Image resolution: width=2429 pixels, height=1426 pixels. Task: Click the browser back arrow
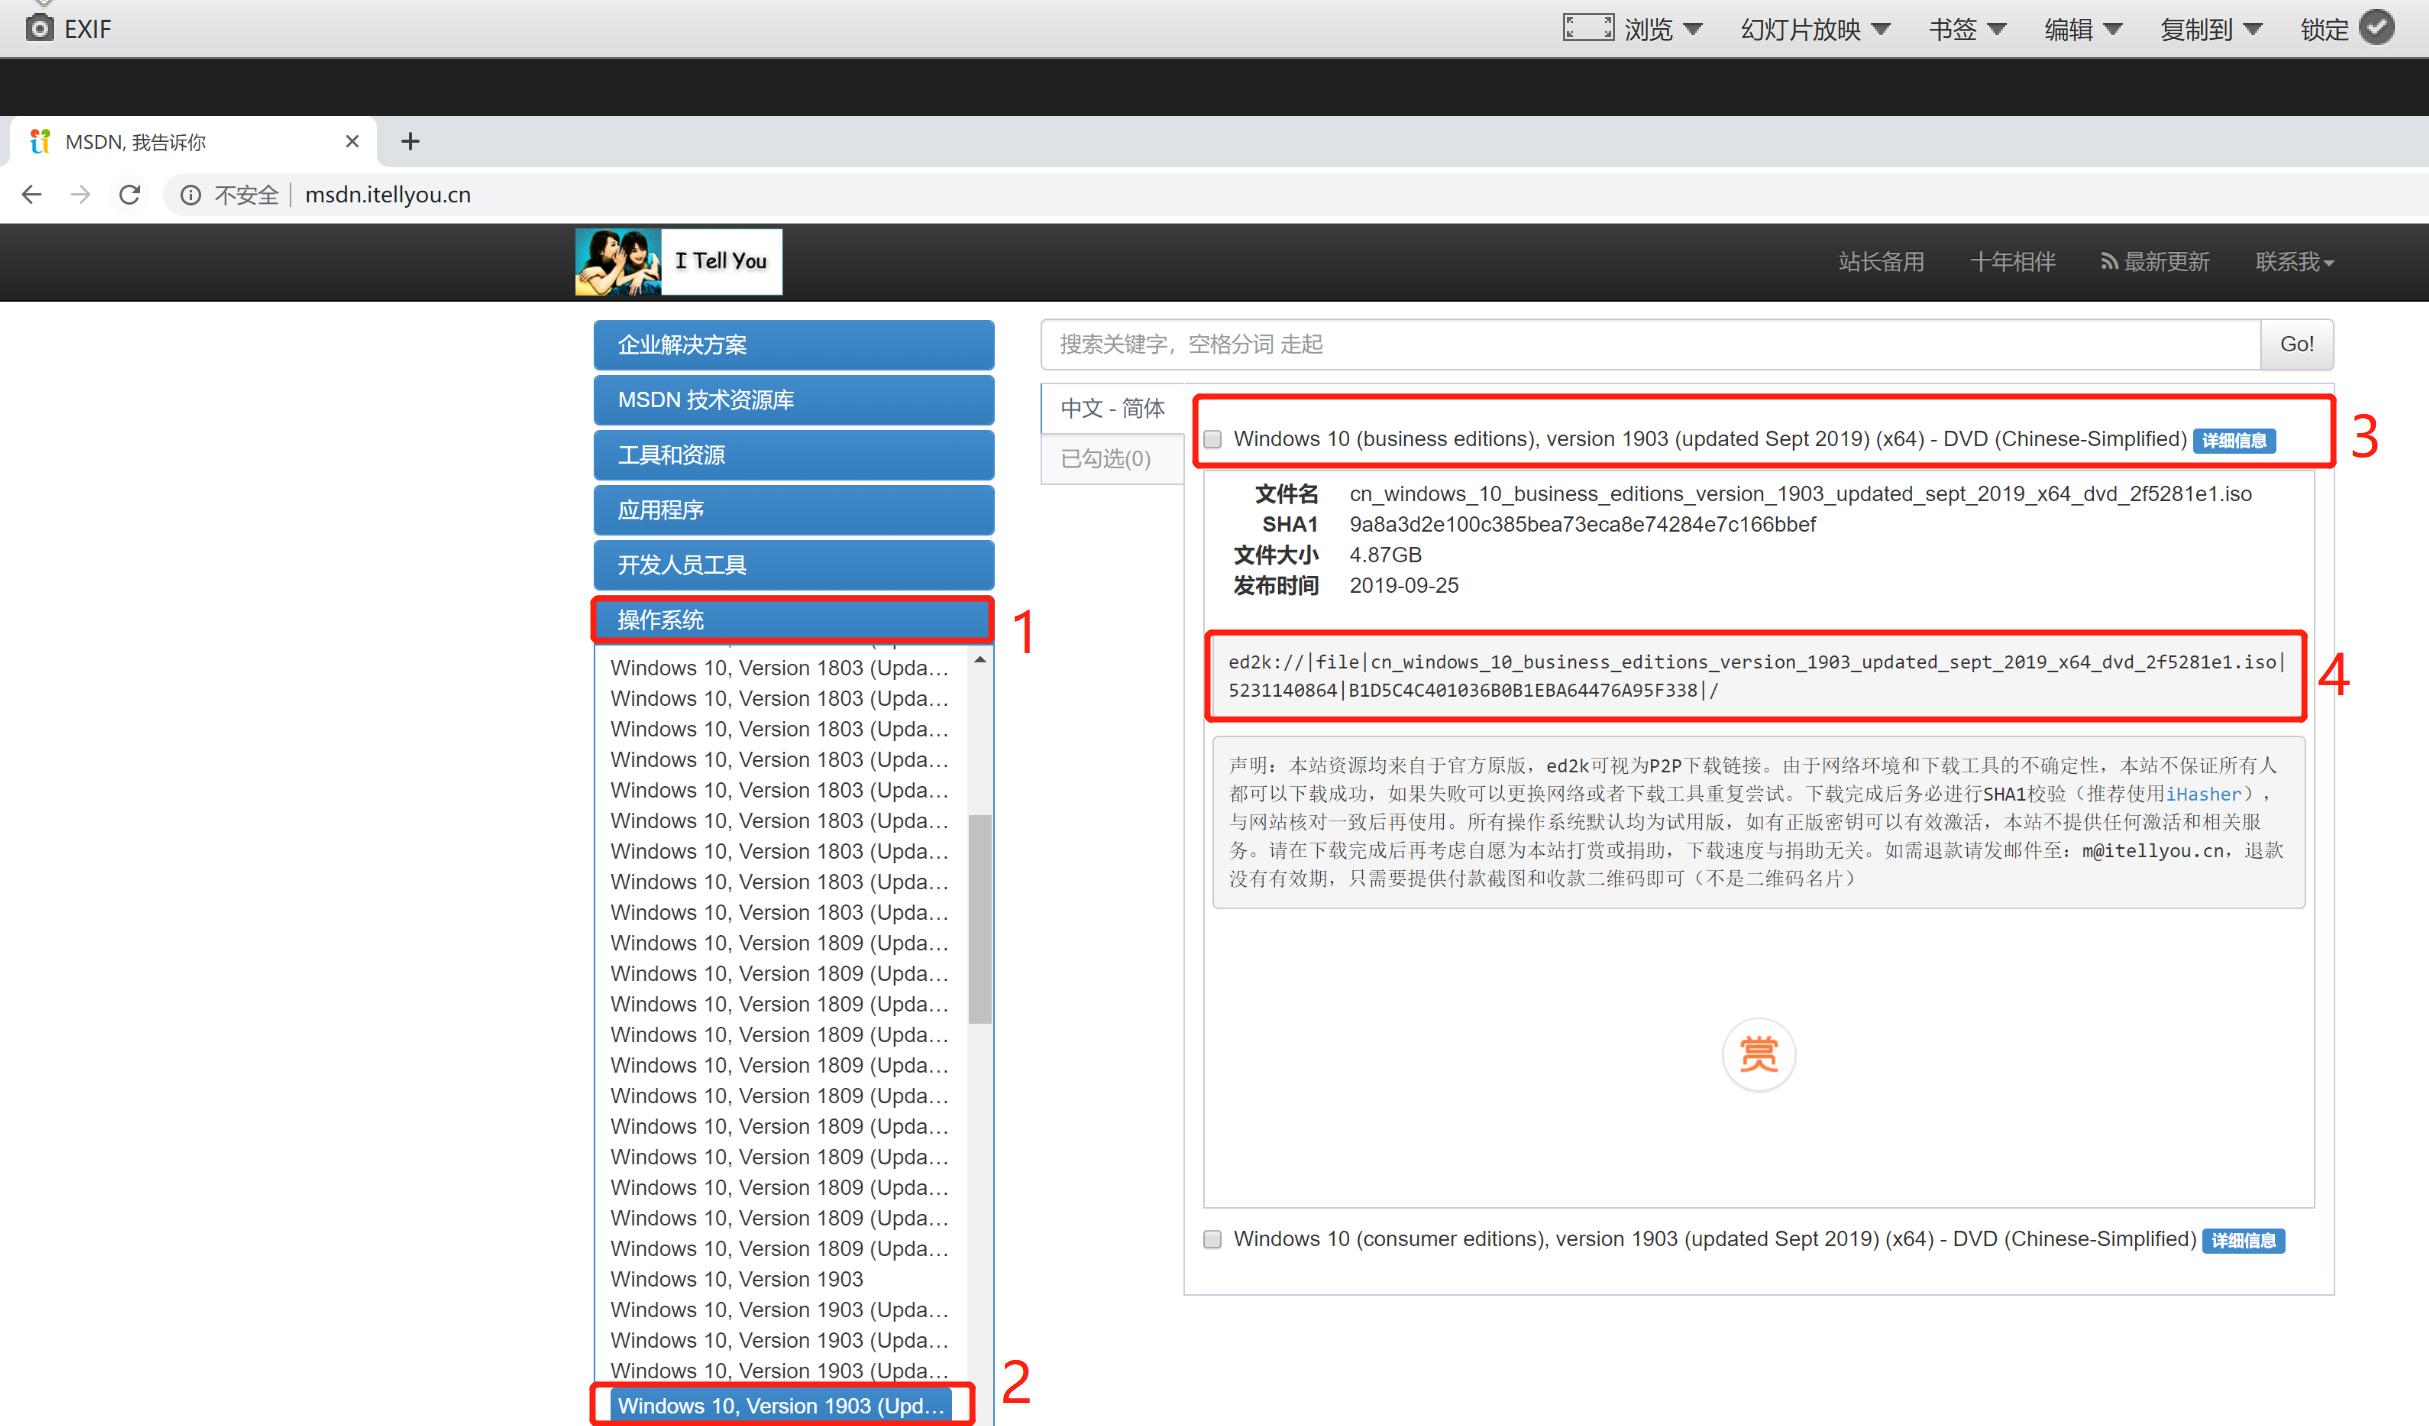pyautogui.click(x=32, y=195)
